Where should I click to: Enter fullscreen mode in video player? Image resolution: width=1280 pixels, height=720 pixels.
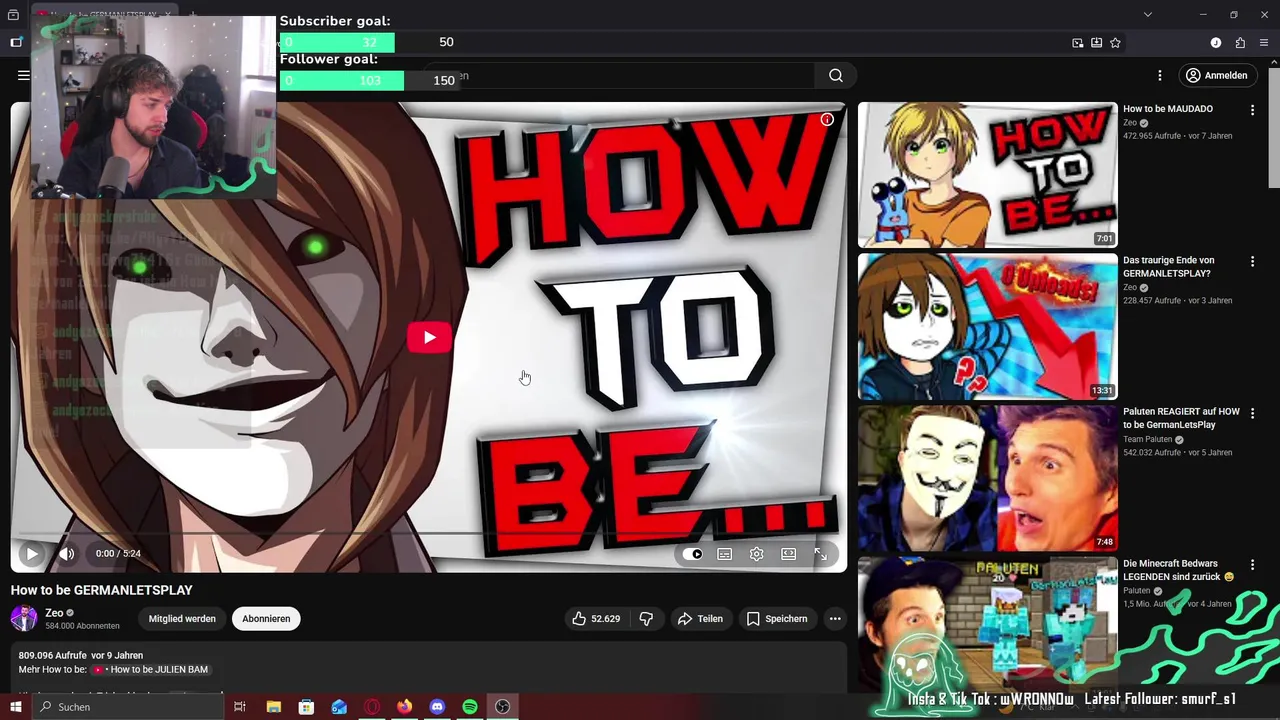point(820,554)
